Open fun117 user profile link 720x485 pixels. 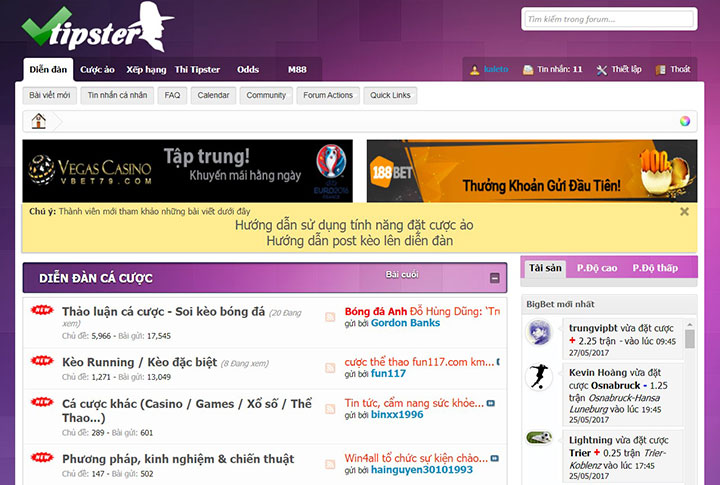(388, 373)
